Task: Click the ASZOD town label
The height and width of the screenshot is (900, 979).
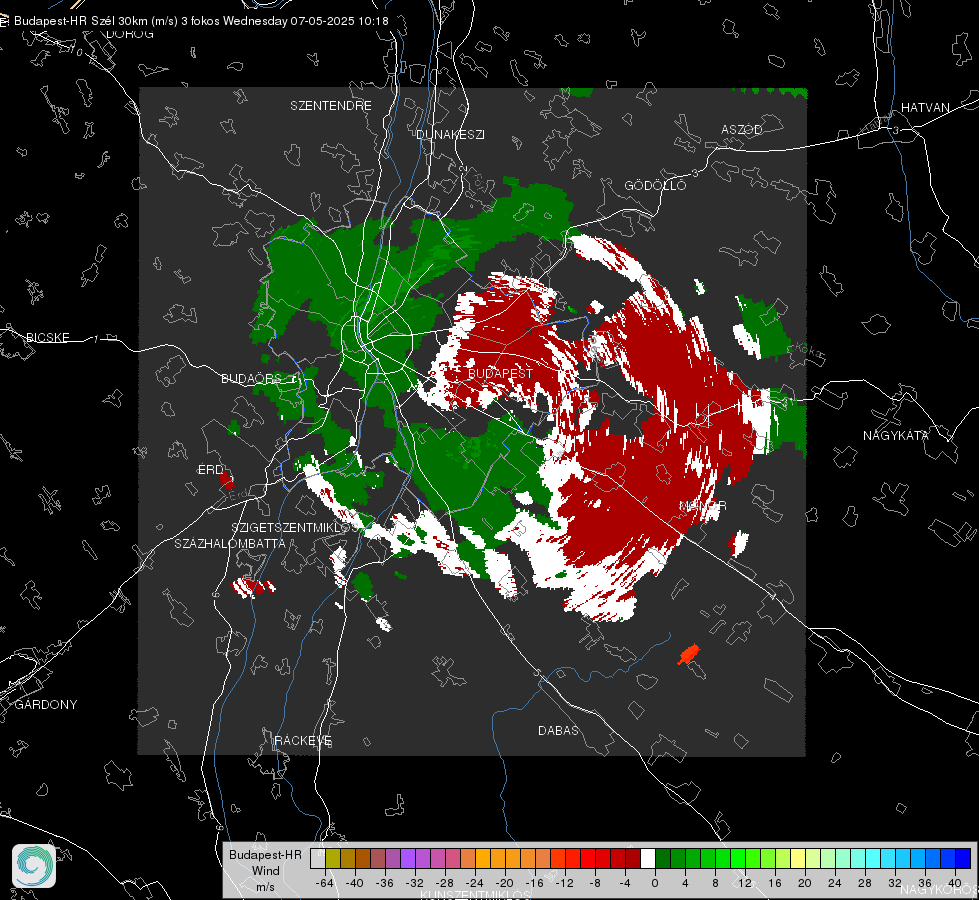Action: [x=742, y=129]
